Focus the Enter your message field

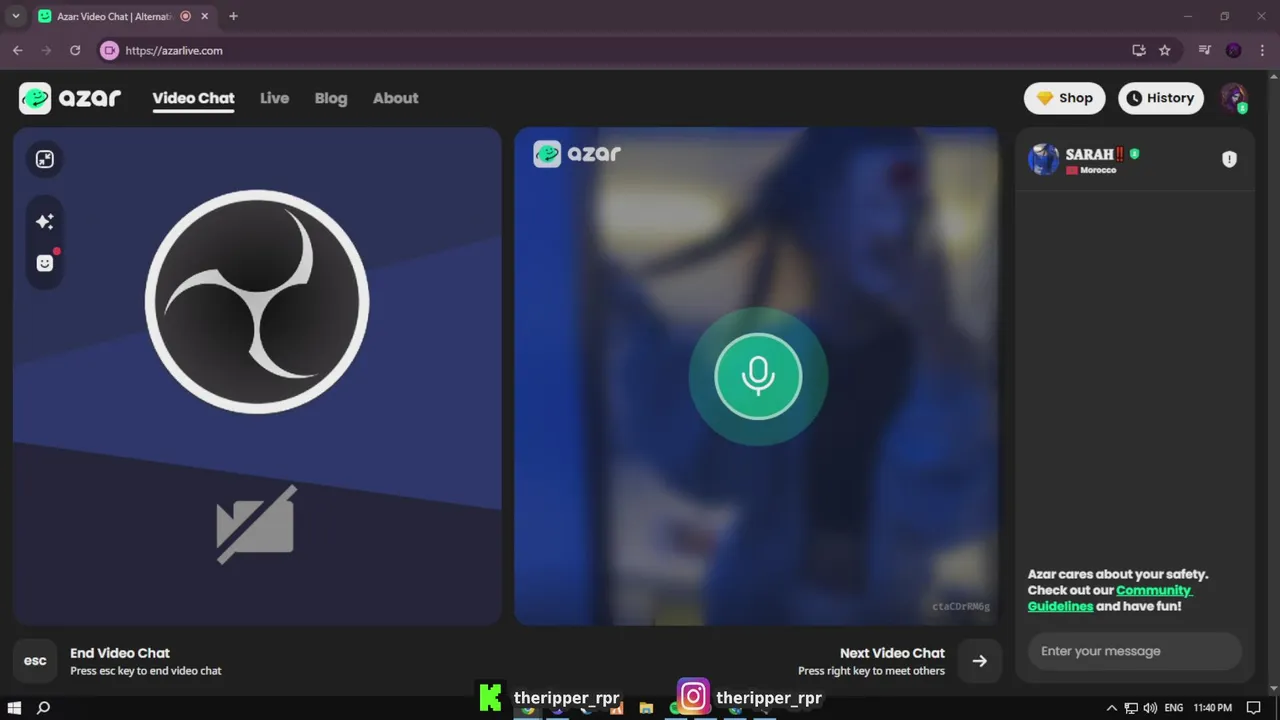coord(1134,651)
